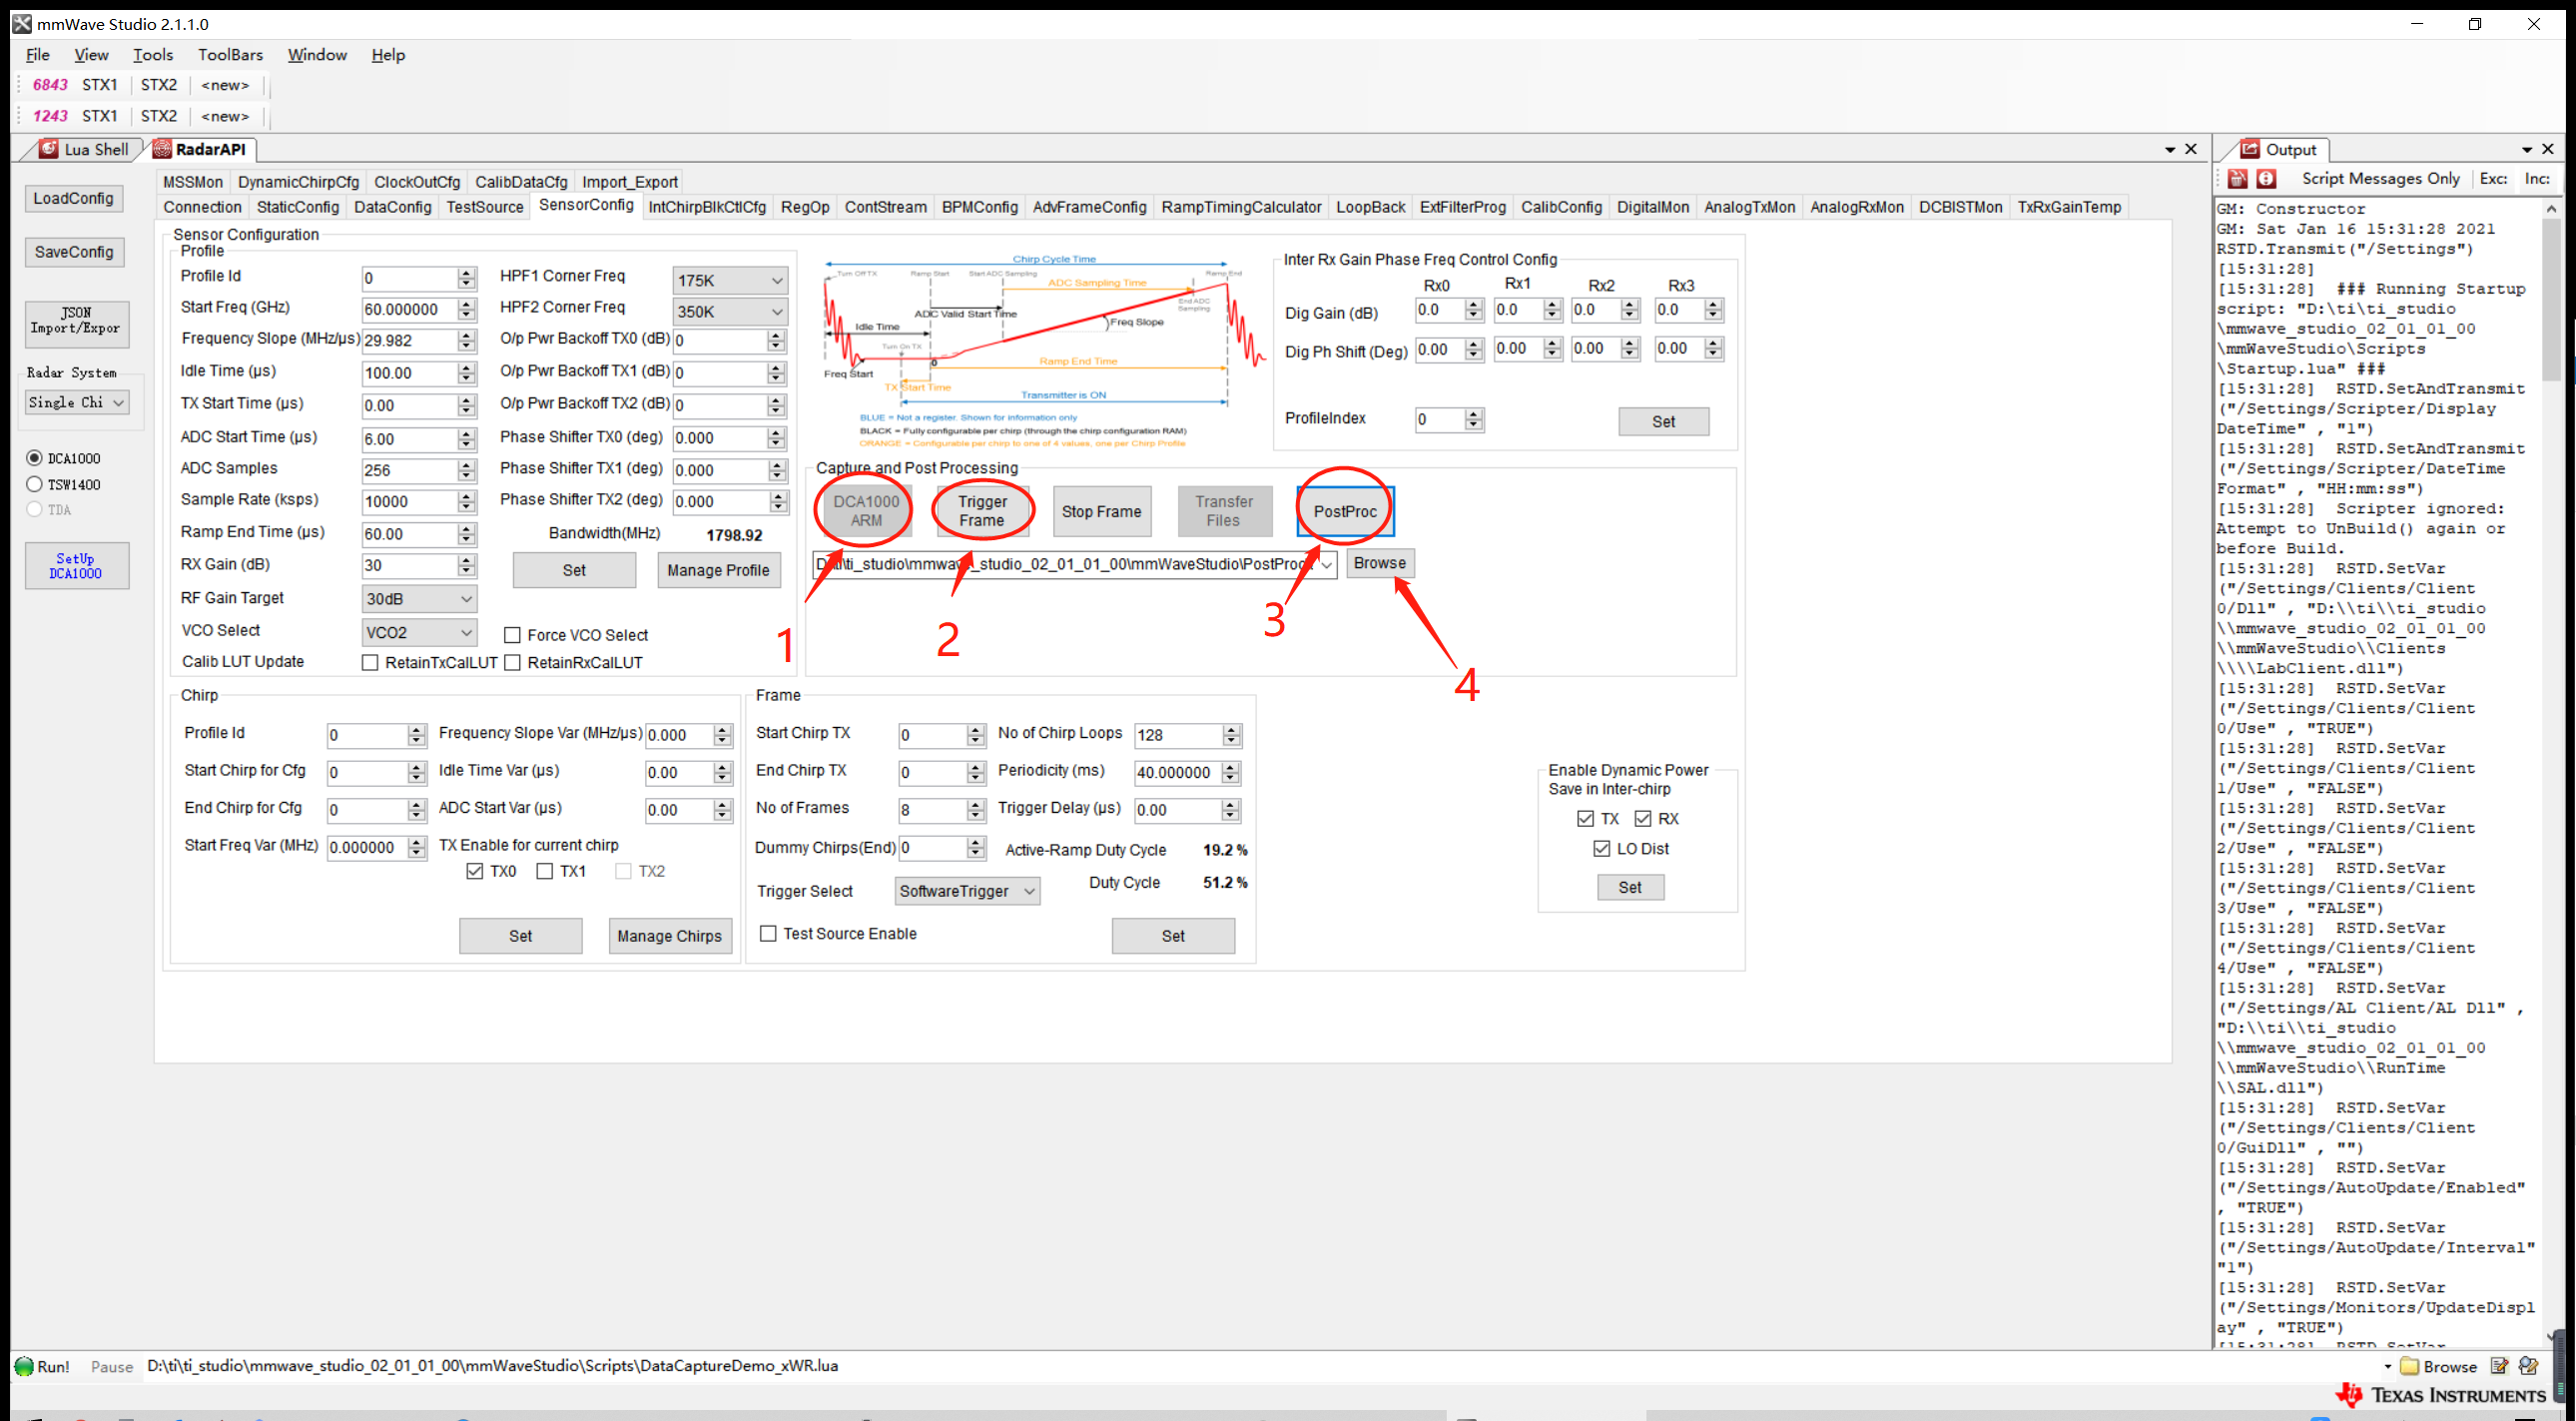
Task: Click the auto-scroll icon in Output toolbar
Action: point(2267,179)
